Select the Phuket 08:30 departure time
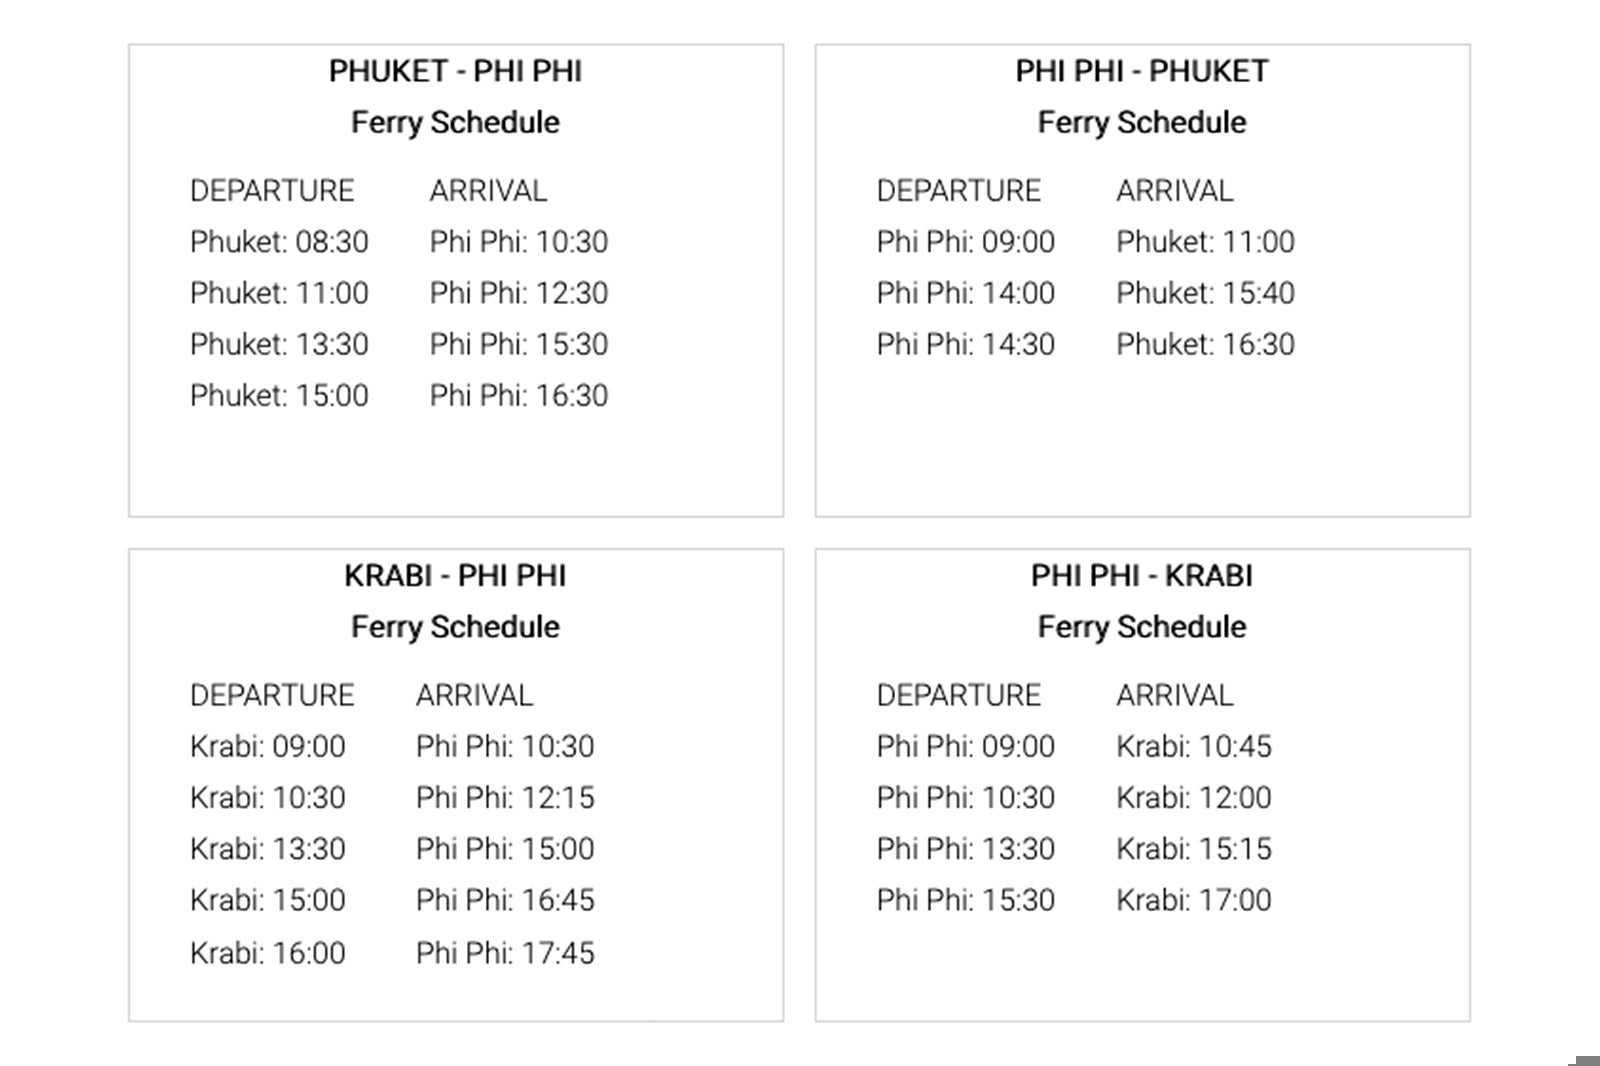1600x1066 pixels. pos(279,242)
